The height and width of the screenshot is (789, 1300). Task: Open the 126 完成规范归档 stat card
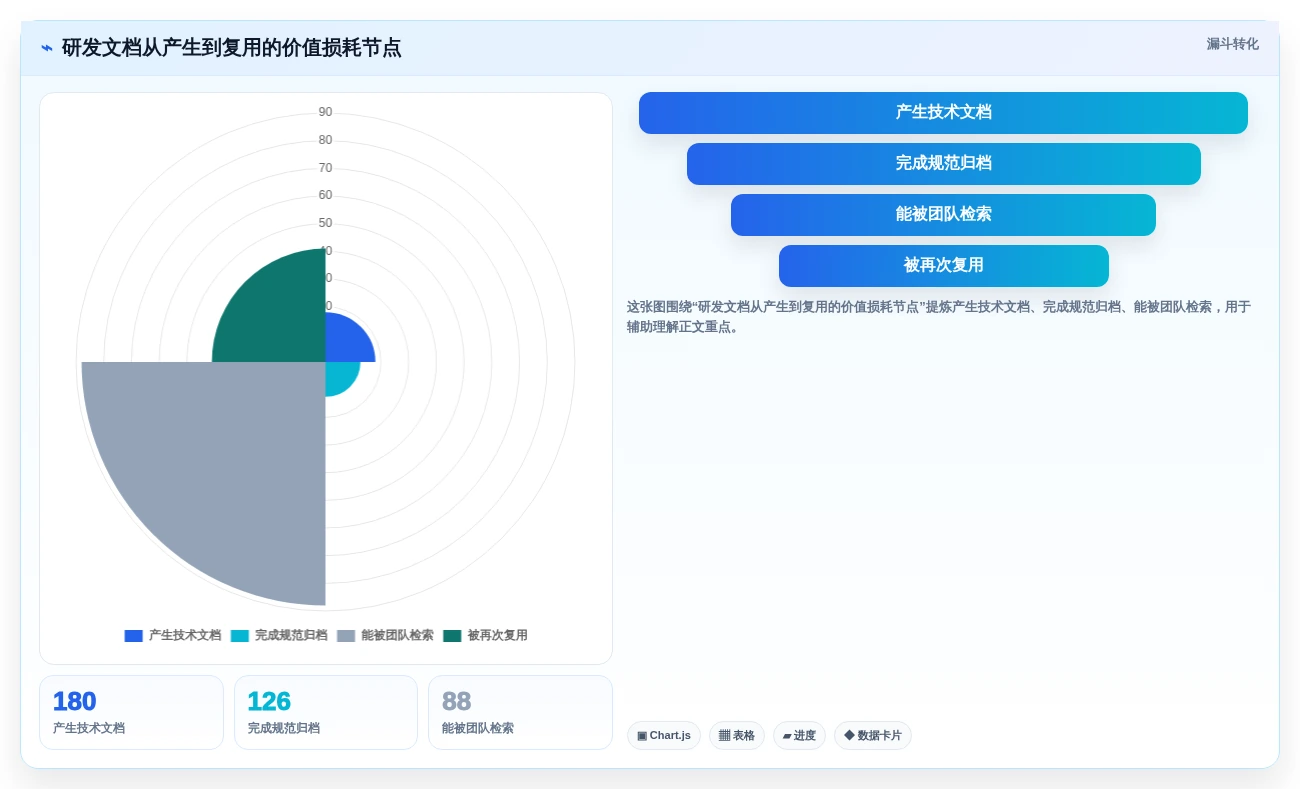tap(326, 712)
